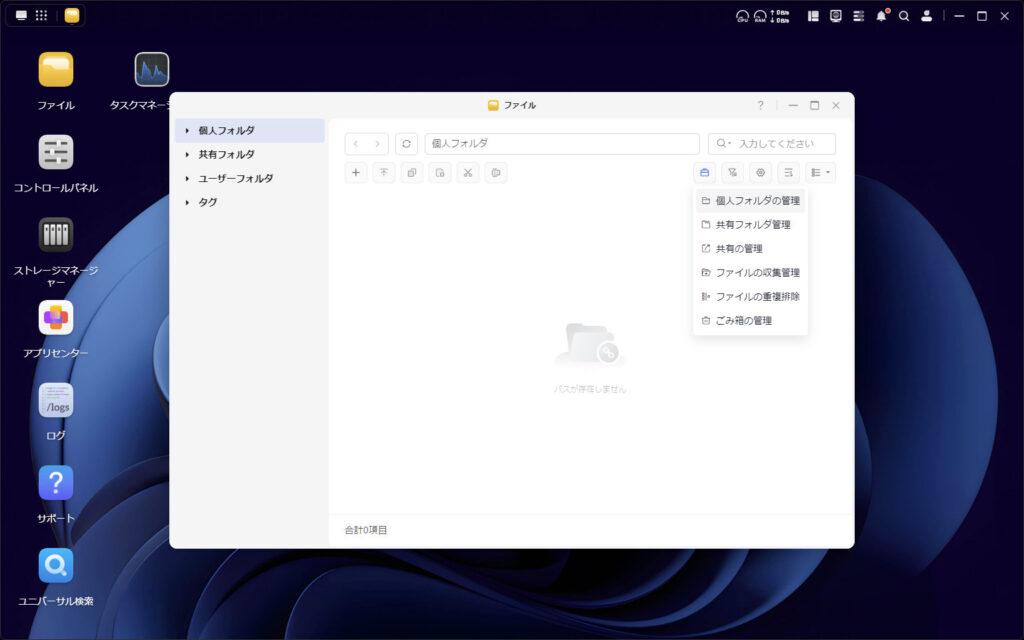Click the copy icon in the file toolbar

point(411,172)
